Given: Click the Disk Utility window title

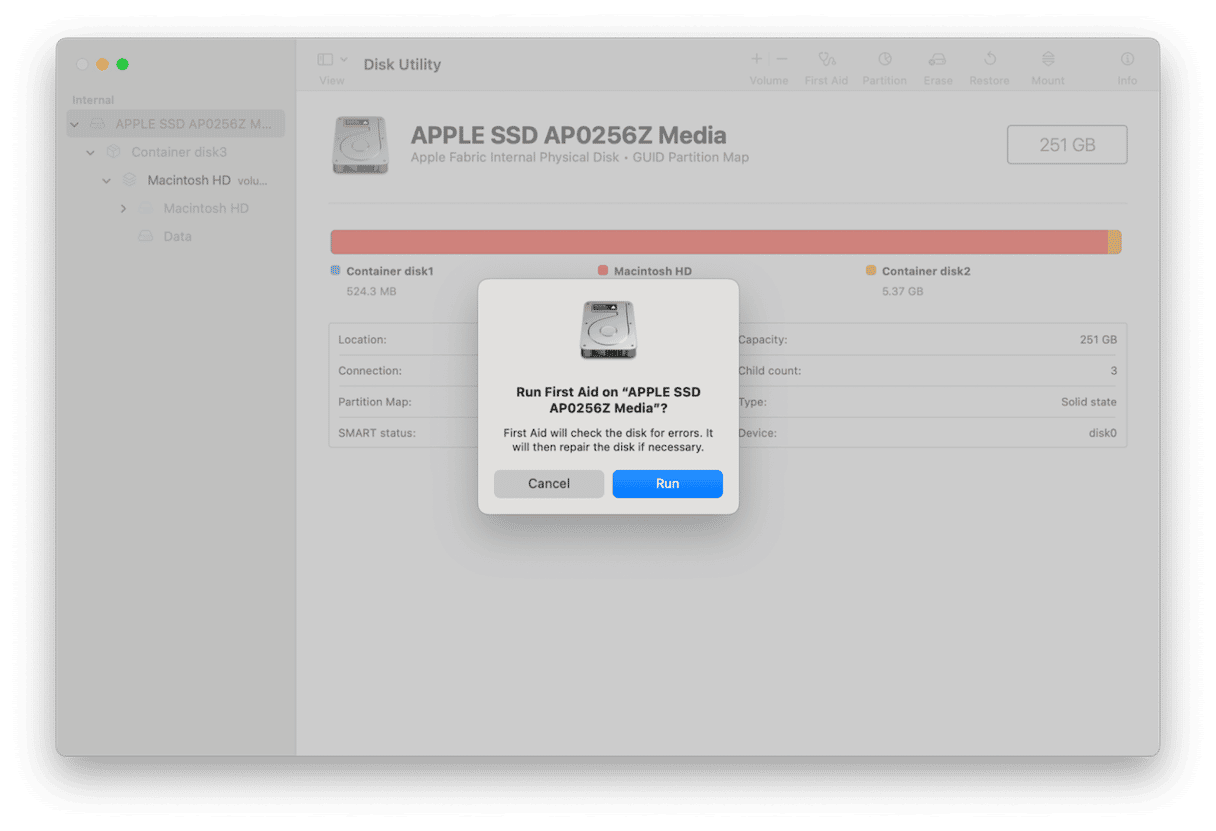Looking at the screenshot, I should click(402, 64).
